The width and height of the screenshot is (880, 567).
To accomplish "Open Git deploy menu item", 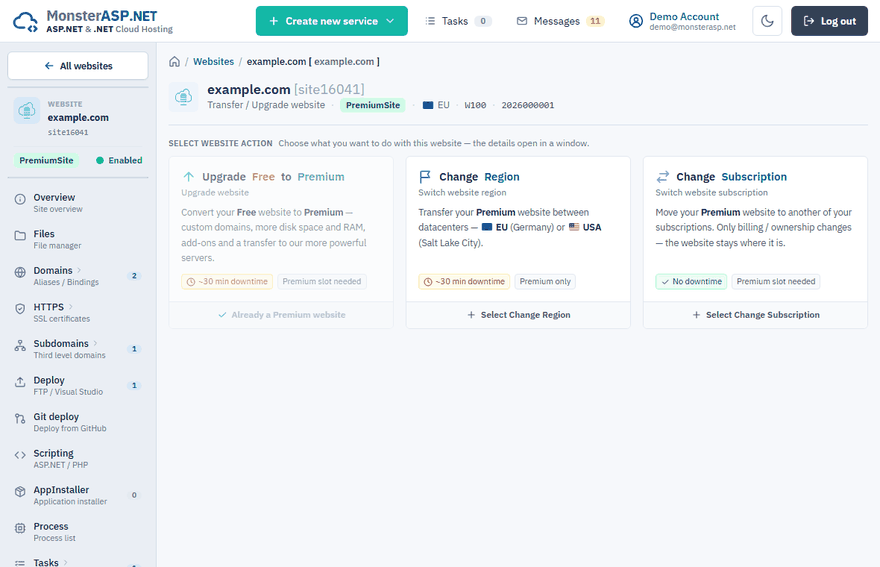I will click(78, 422).
